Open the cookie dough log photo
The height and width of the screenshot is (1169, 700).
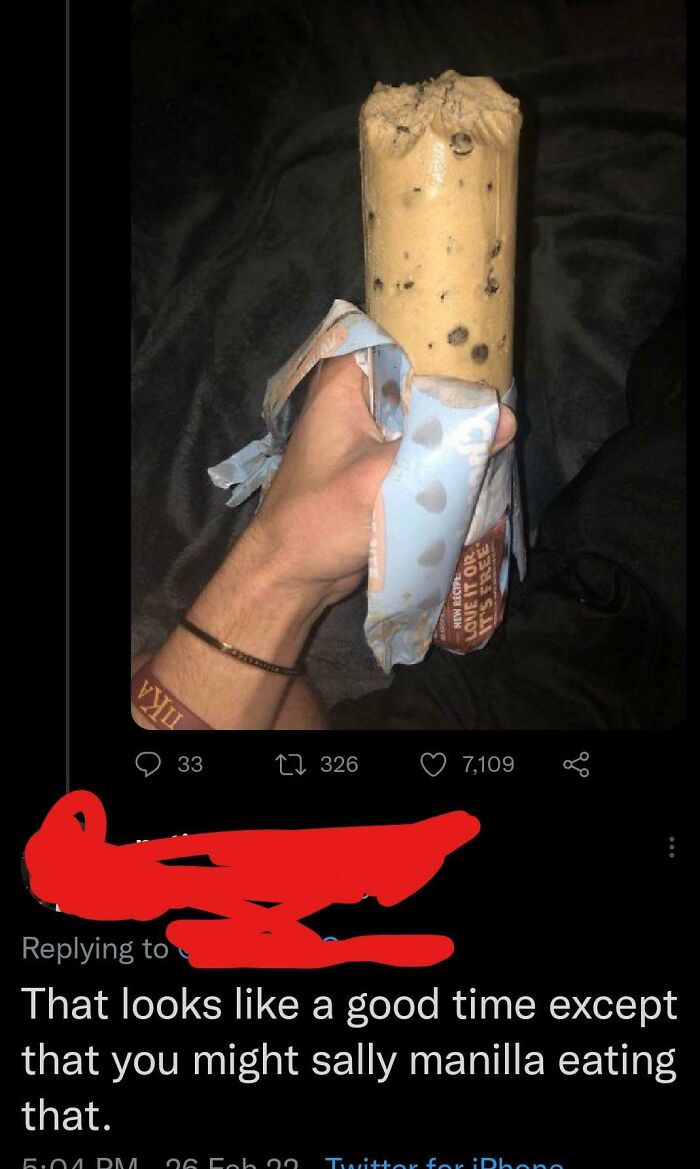[408, 364]
